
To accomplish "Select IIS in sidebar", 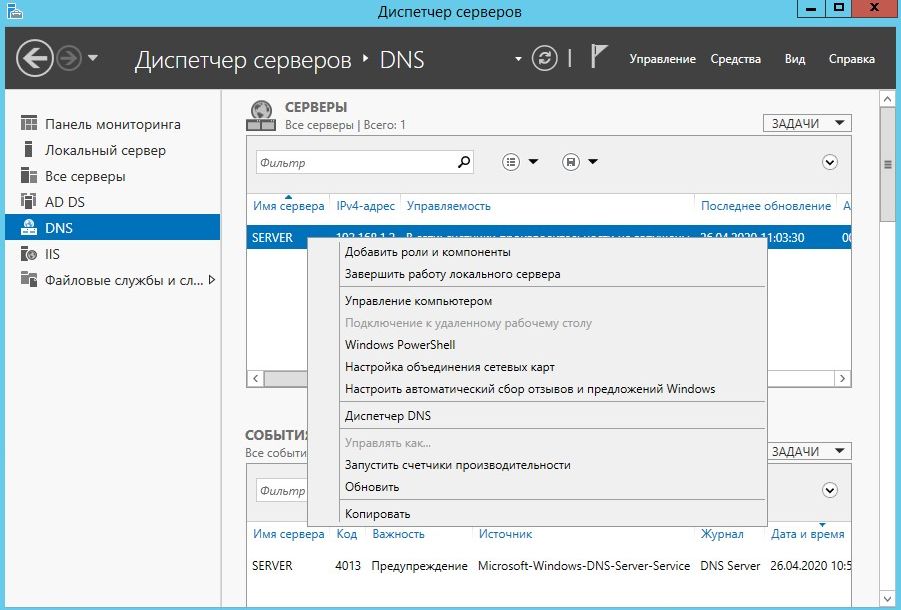I will click(113, 253).
